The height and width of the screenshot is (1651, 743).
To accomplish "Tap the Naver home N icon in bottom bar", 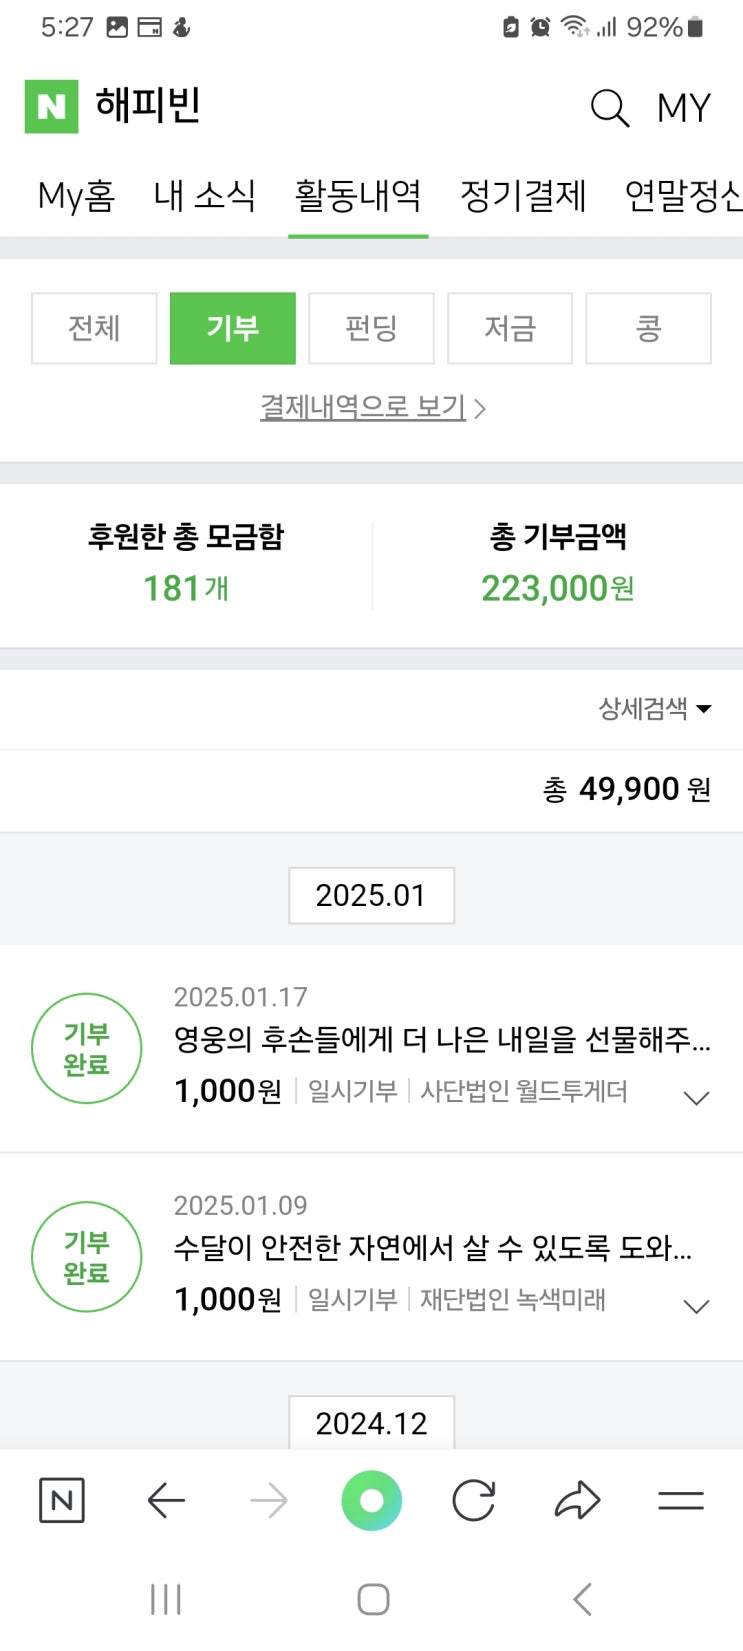I will click(61, 1500).
